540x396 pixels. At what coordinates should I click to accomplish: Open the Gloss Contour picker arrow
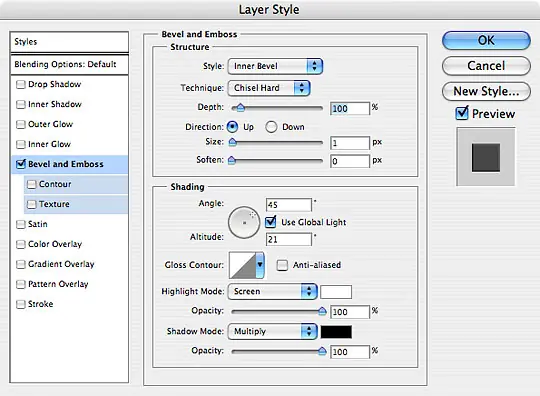point(260,265)
